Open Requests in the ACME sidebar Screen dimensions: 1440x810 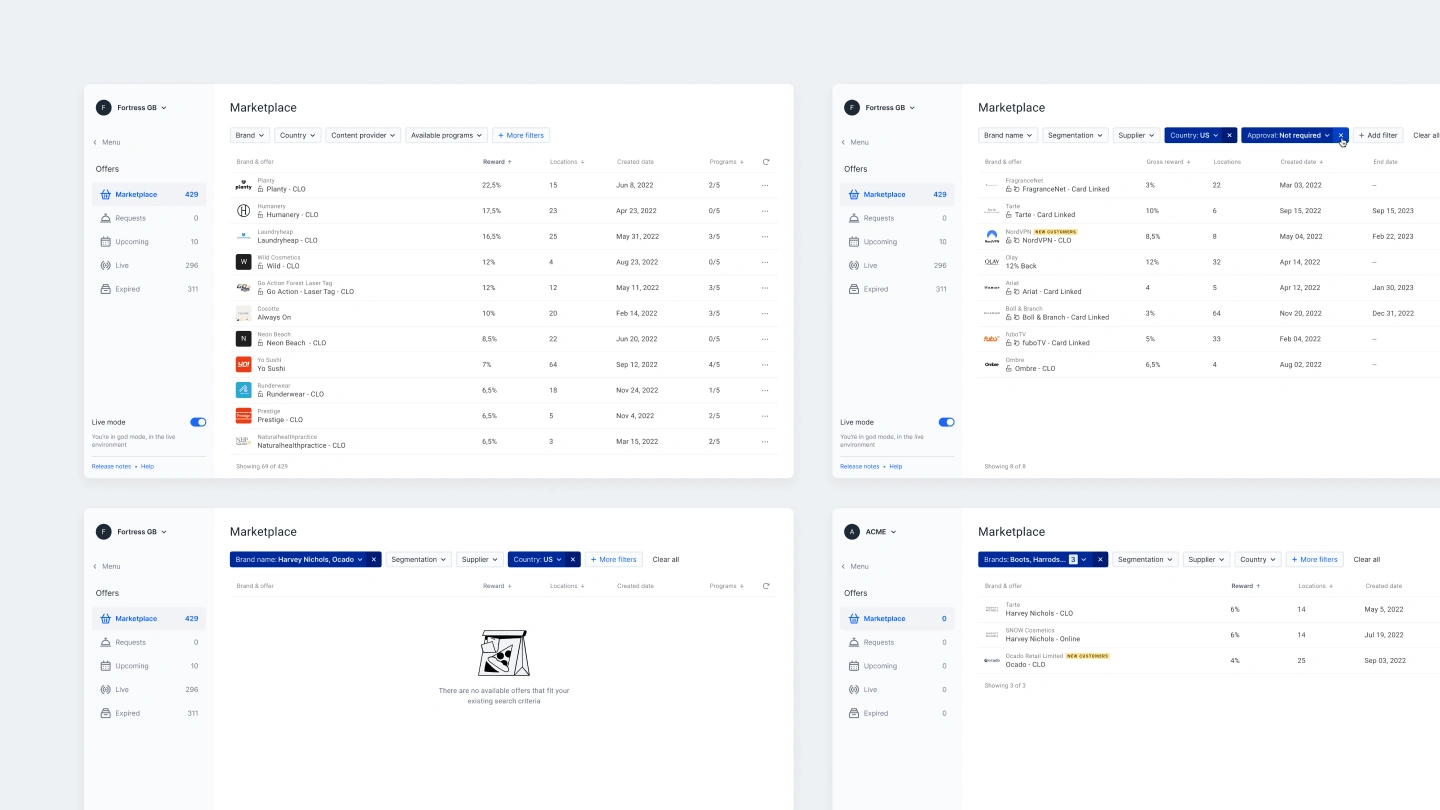point(897,642)
